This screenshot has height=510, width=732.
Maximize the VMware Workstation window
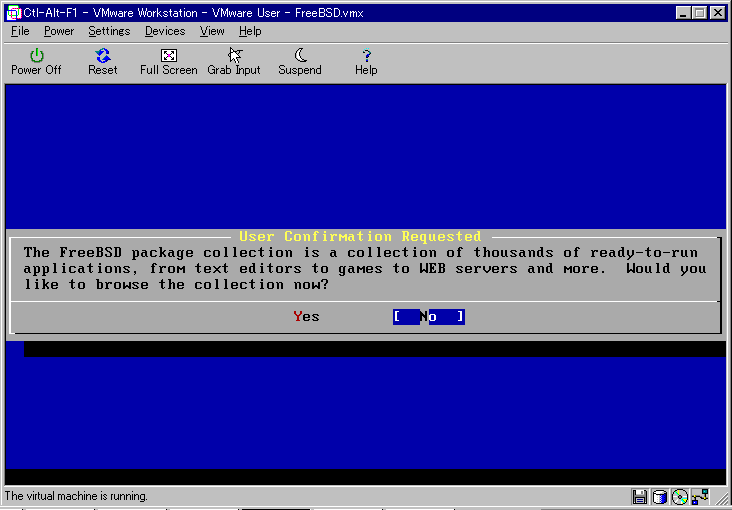[x=700, y=13]
